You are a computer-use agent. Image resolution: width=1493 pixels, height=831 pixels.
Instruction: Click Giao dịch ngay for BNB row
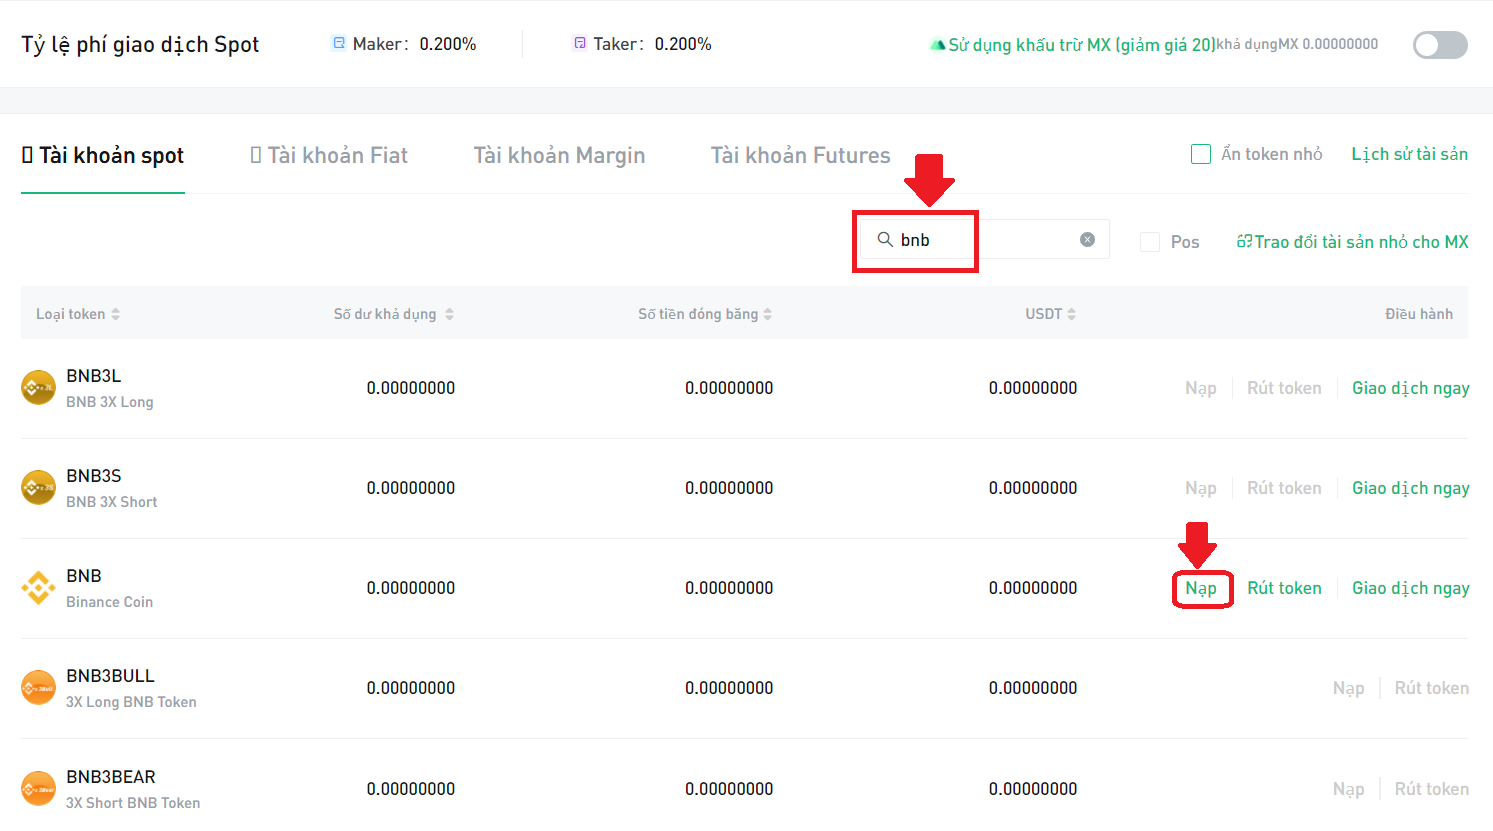click(1410, 588)
